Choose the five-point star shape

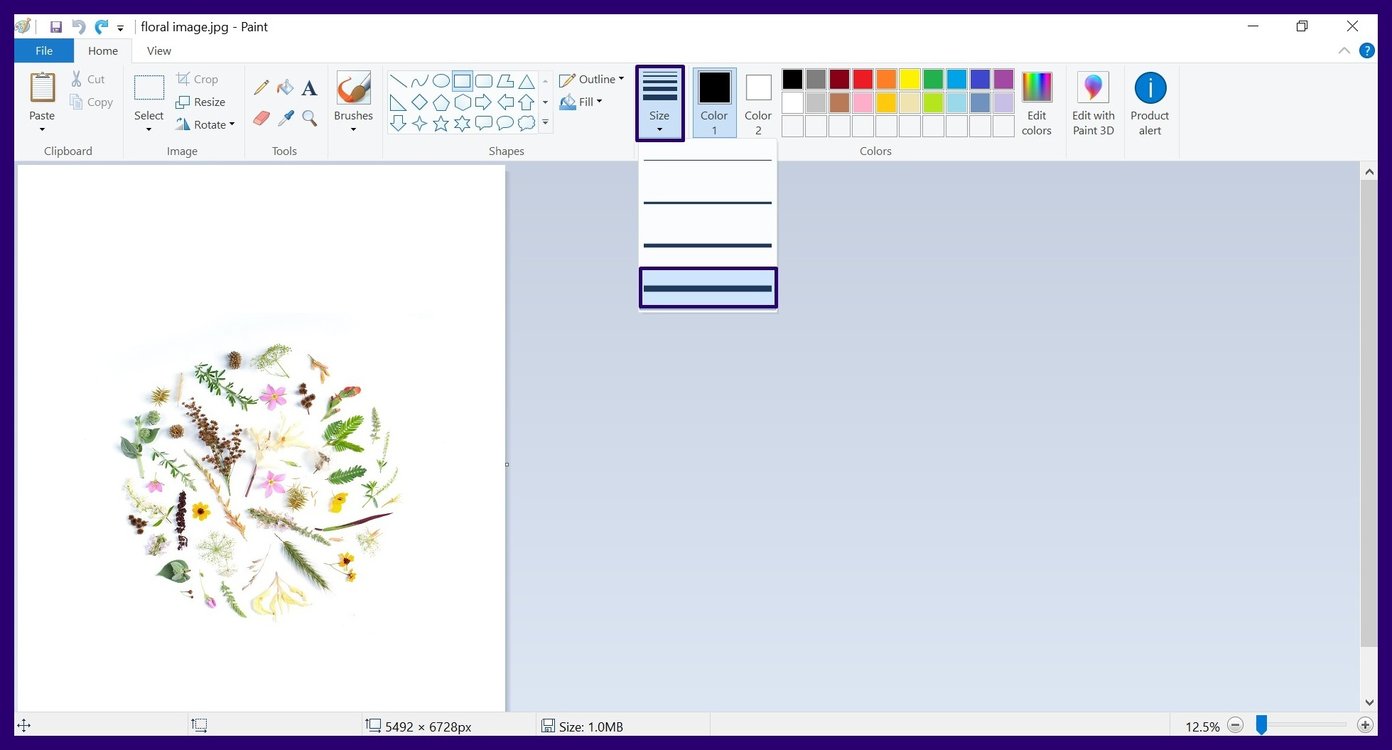tap(441, 124)
